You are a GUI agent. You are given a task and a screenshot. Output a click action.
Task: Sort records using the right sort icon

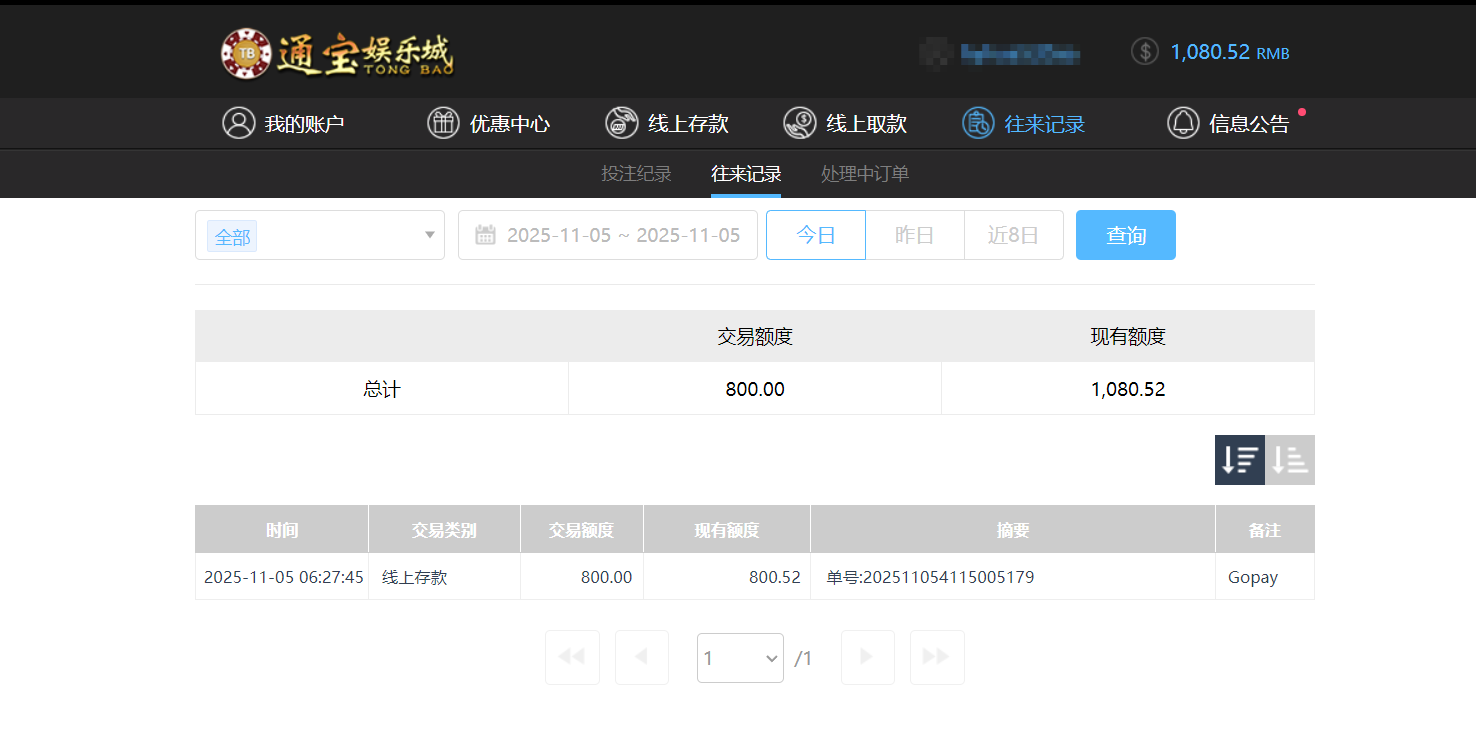[1289, 459]
